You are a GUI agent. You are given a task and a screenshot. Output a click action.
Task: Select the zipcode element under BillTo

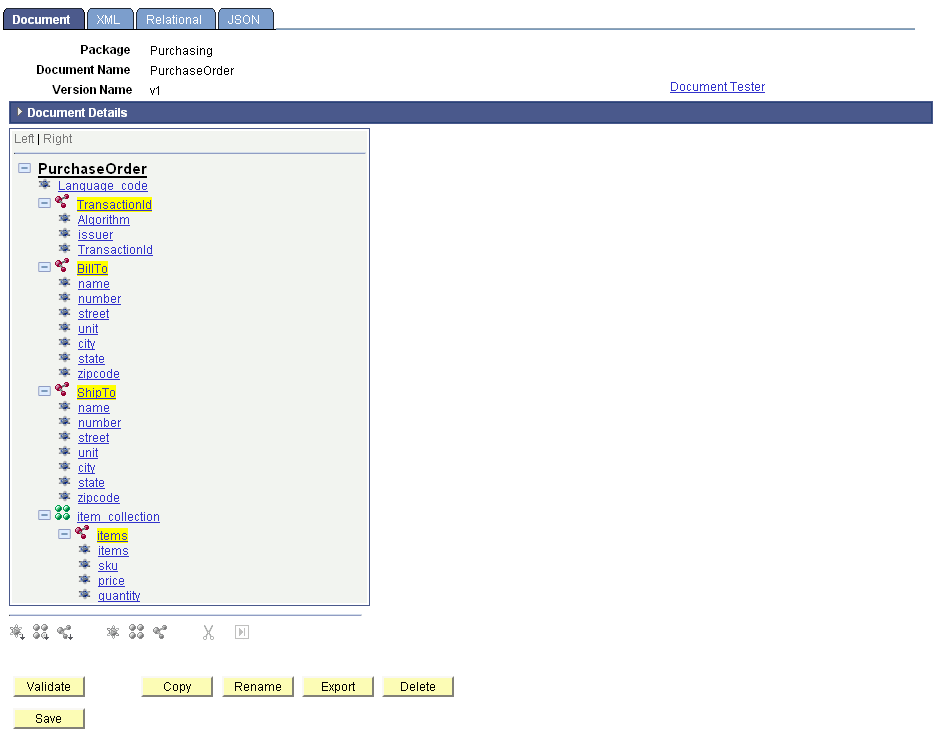(x=98, y=373)
